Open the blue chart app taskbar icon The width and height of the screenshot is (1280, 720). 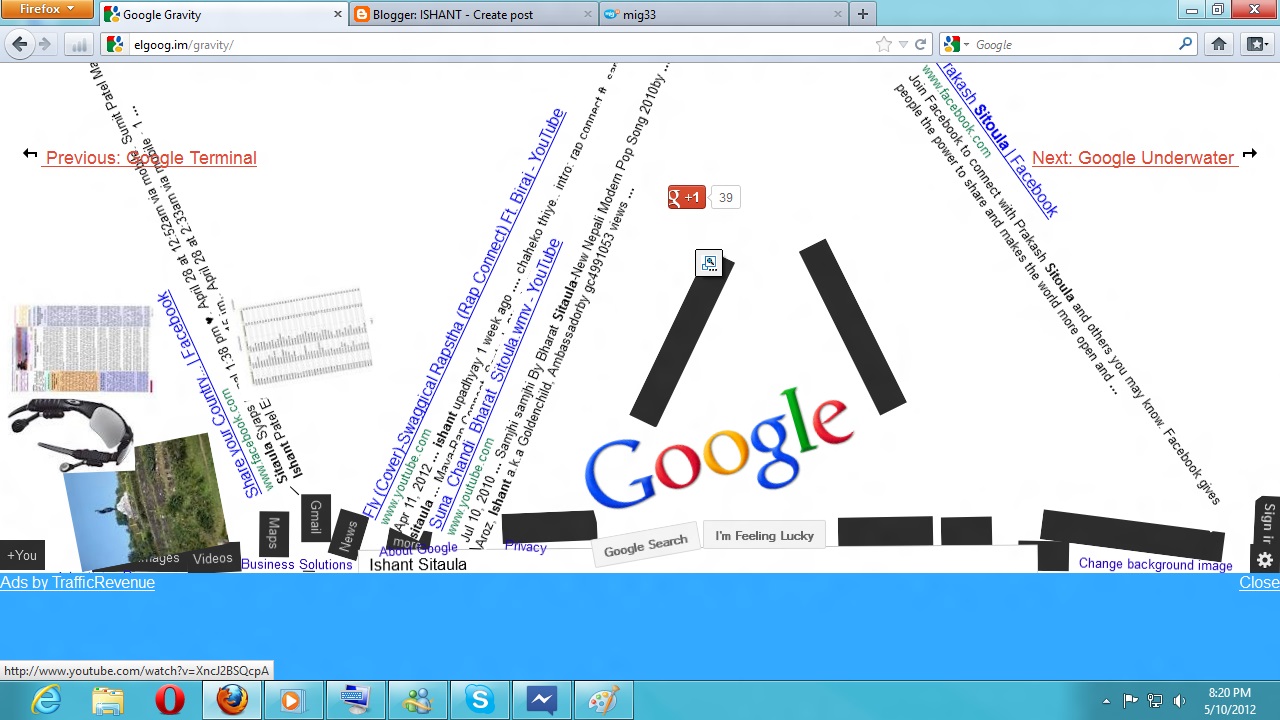(x=542, y=700)
